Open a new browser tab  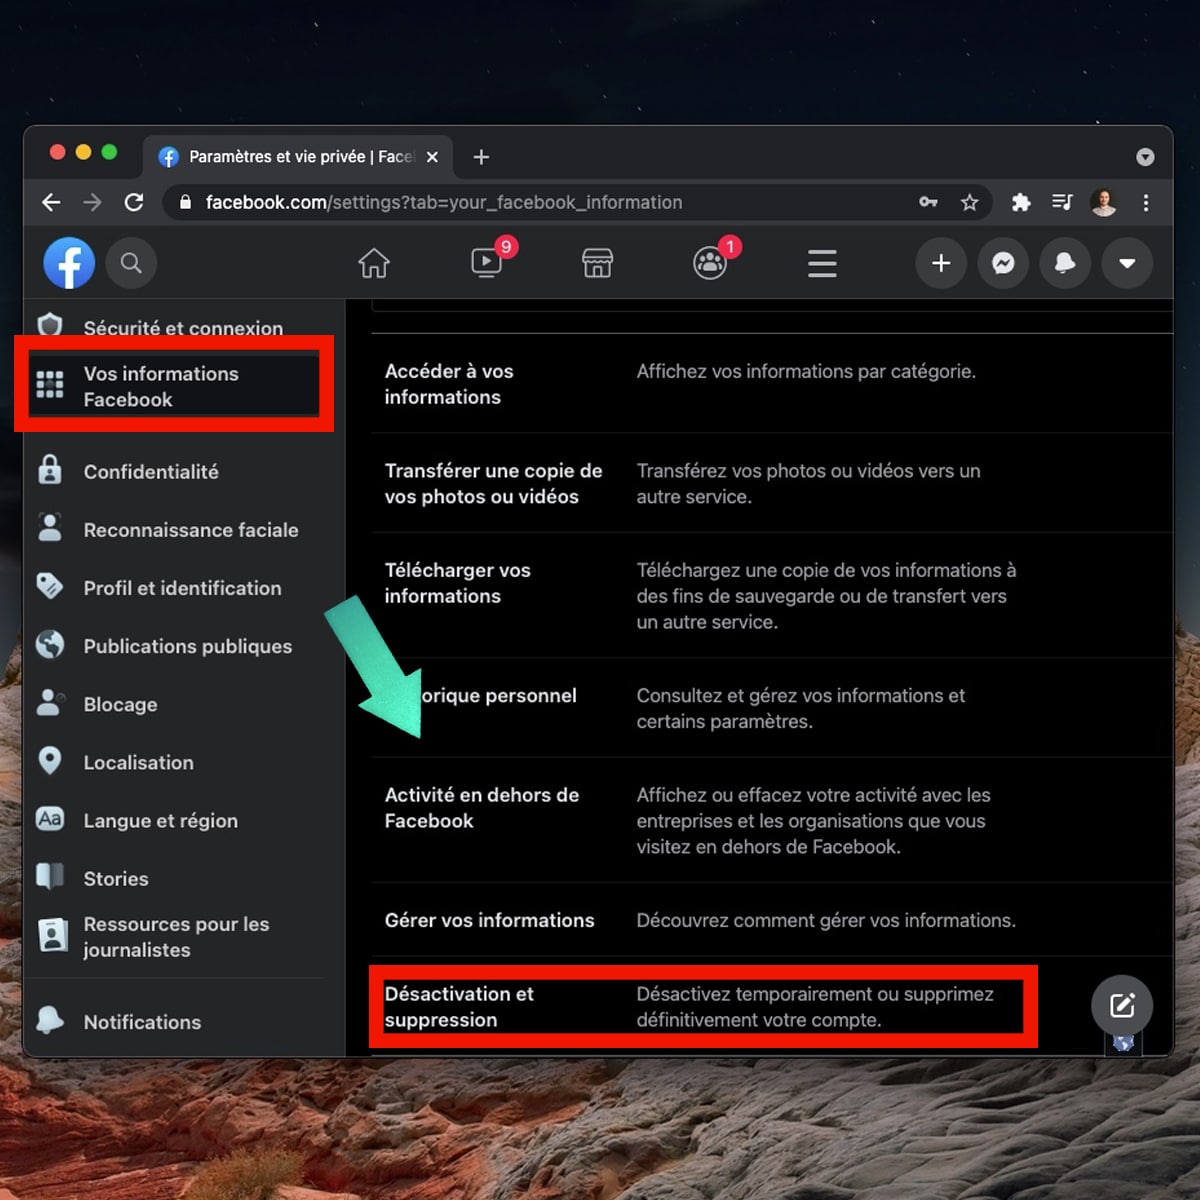point(481,157)
